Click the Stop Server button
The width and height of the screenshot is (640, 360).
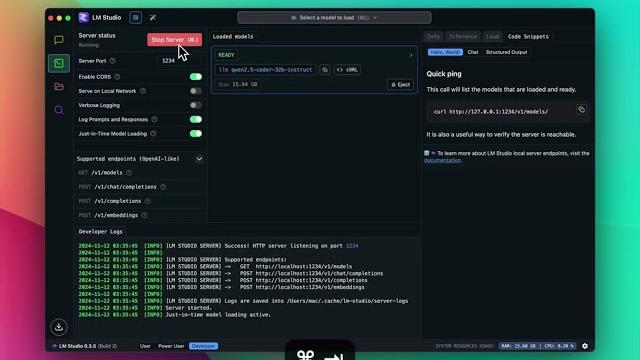pyautogui.click(x=175, y=40)
